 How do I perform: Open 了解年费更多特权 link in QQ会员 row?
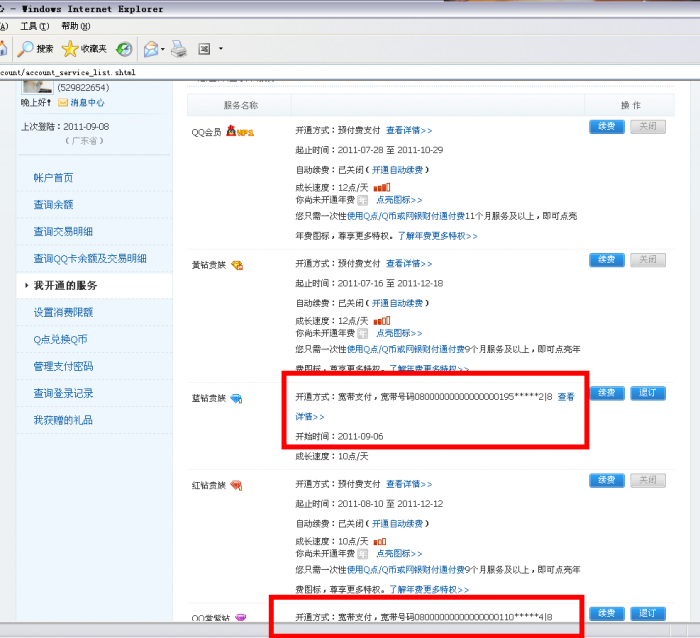point(438,236)
